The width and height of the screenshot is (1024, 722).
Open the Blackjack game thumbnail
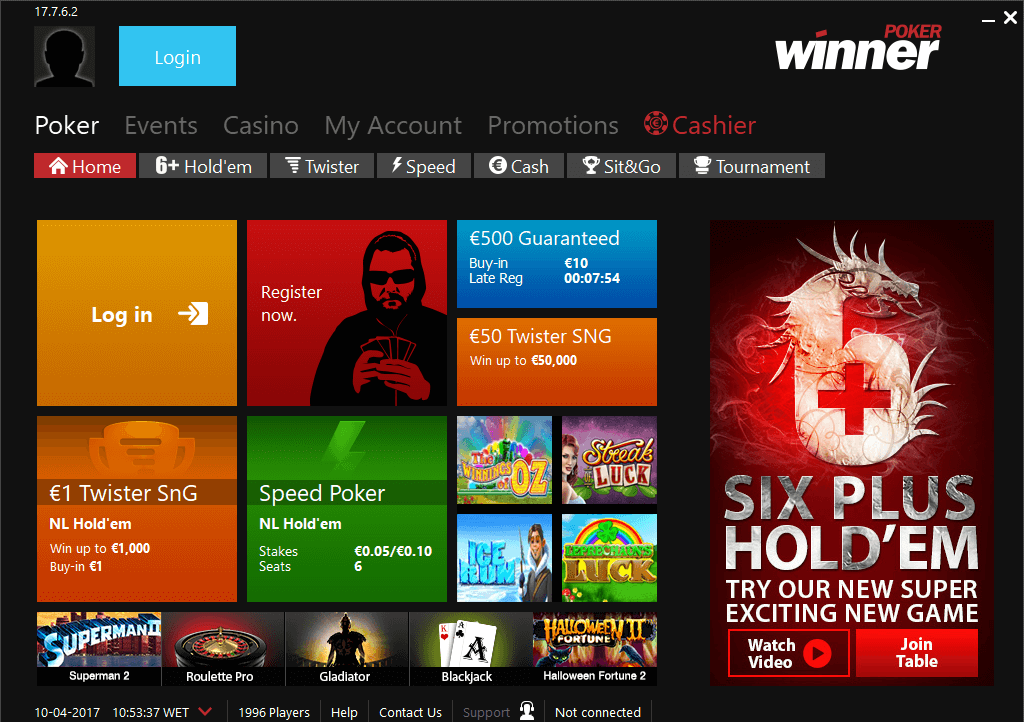coord(471,649)
